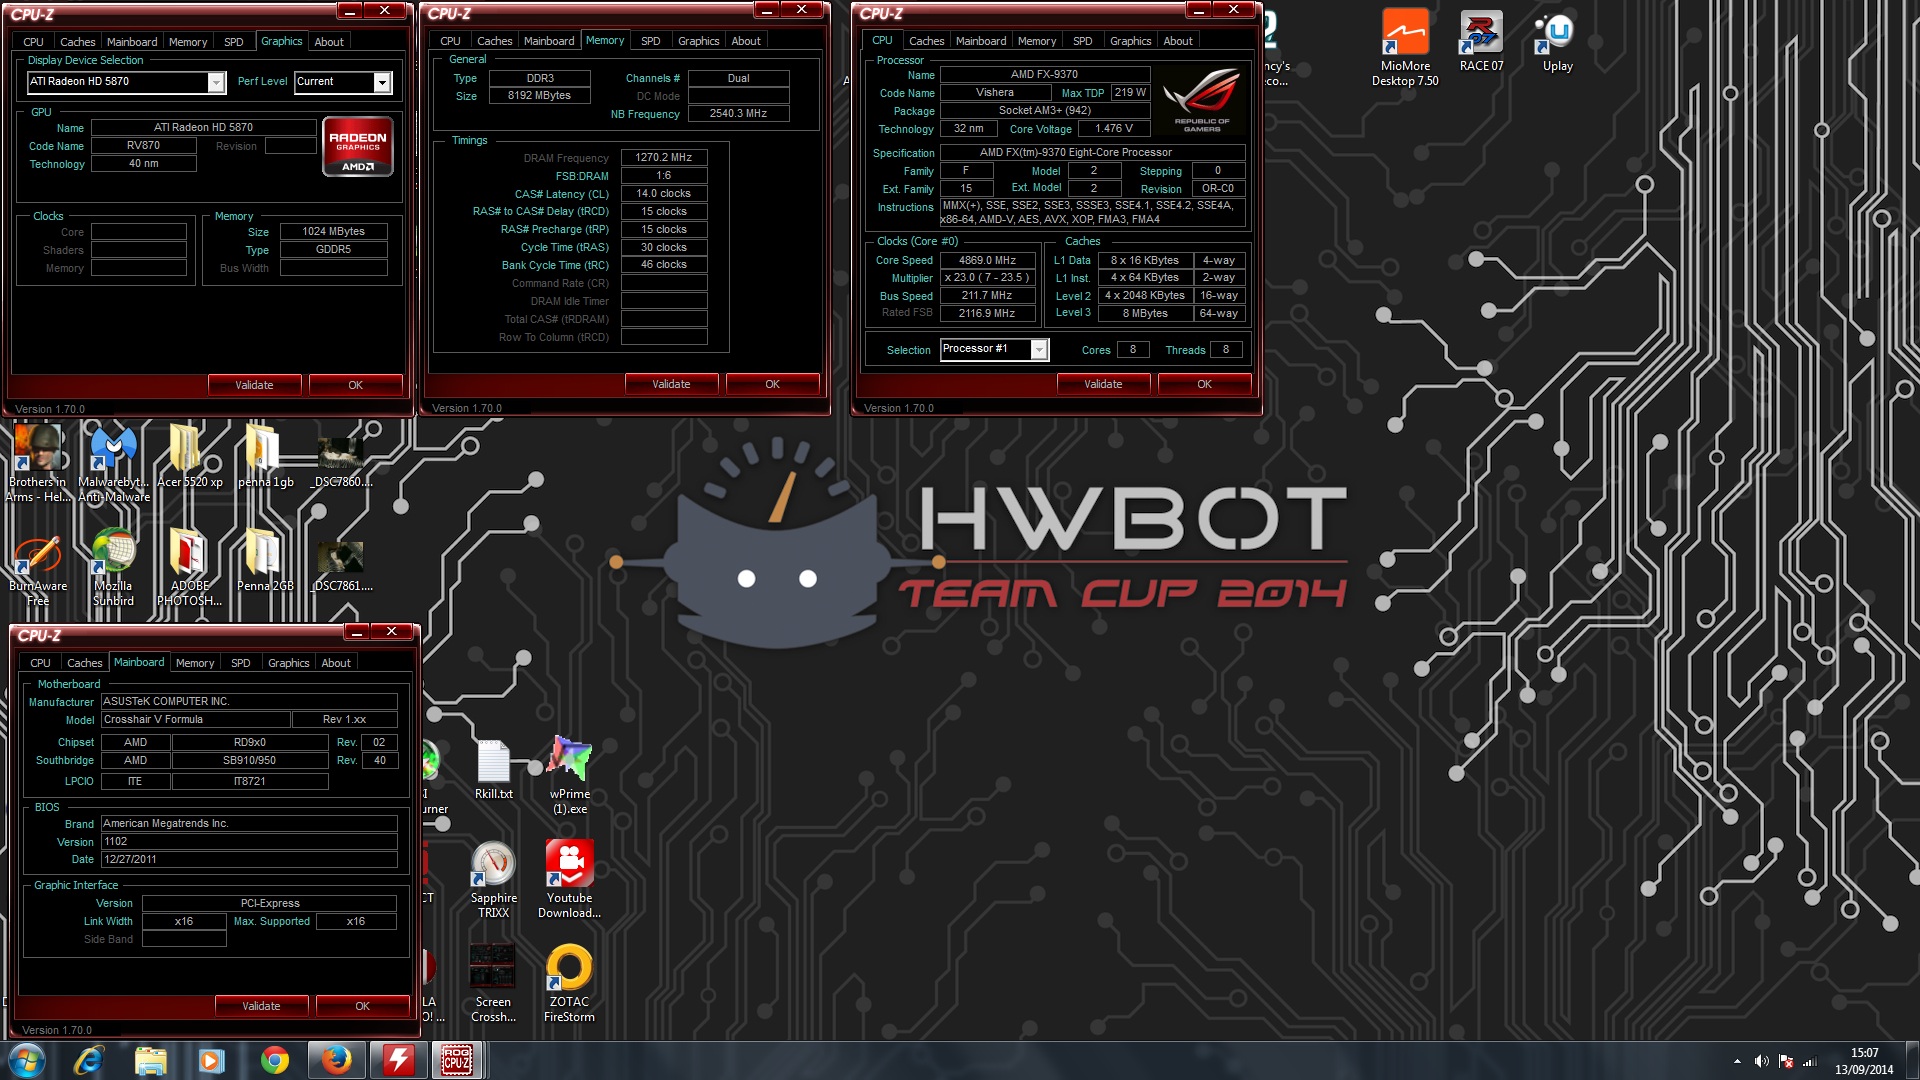Show hidden system tray icons arrow
This screenshot has width=1920, height=1080.
click(x=1737, y=1061)
